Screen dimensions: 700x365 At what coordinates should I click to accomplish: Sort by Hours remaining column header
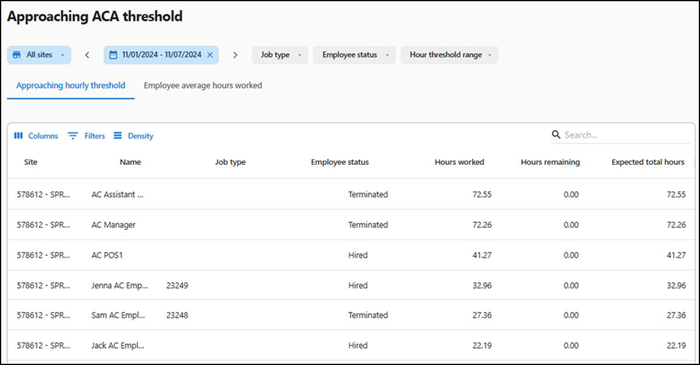pyautogui.click(x=550, y=162)
